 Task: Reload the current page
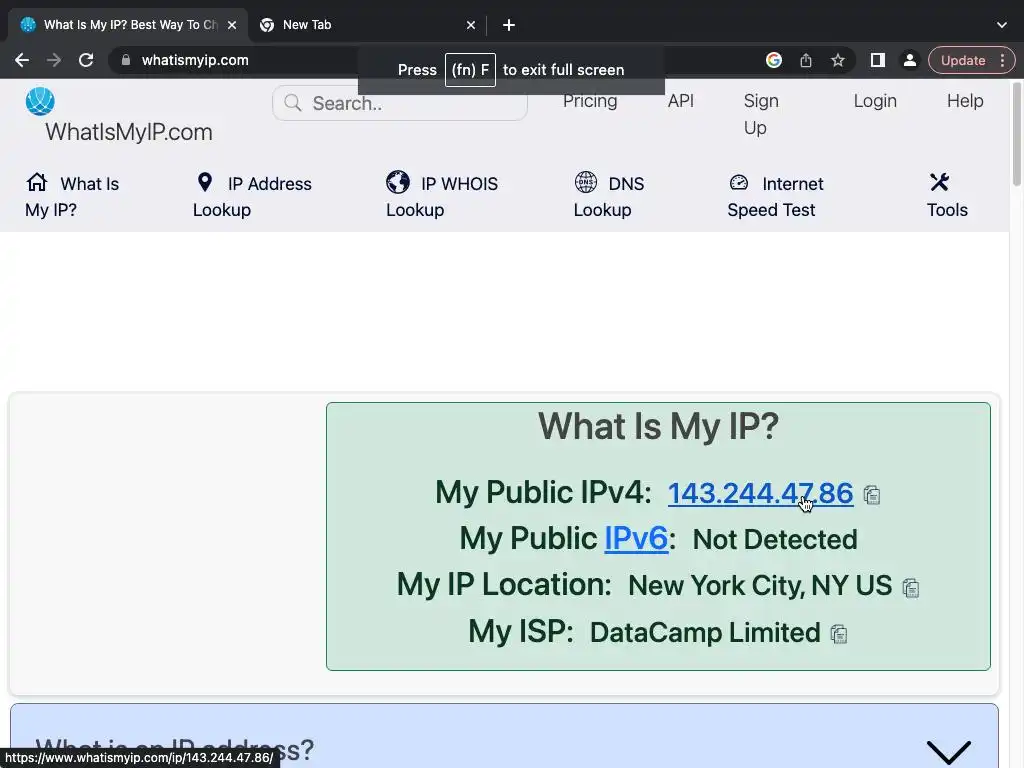[x=86, y=60]
